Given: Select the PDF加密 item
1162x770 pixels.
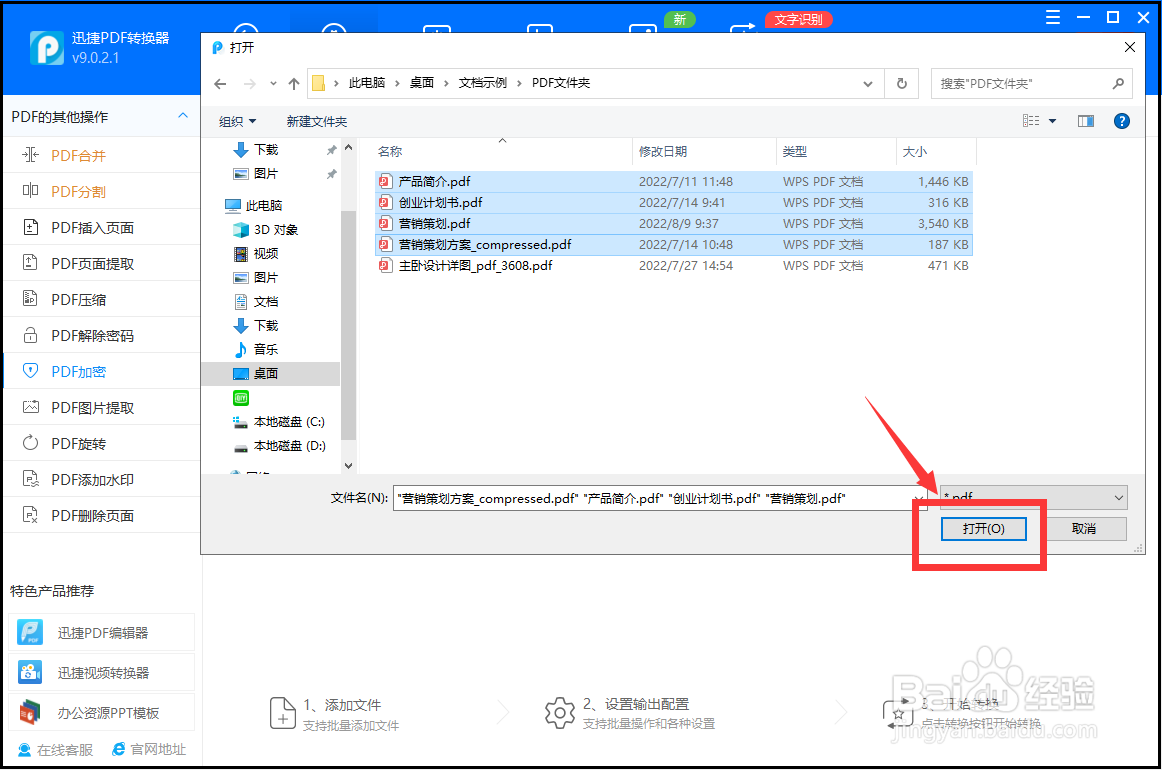Looking at the screenshot, I should pyautogui.click(x=102, y=371).
